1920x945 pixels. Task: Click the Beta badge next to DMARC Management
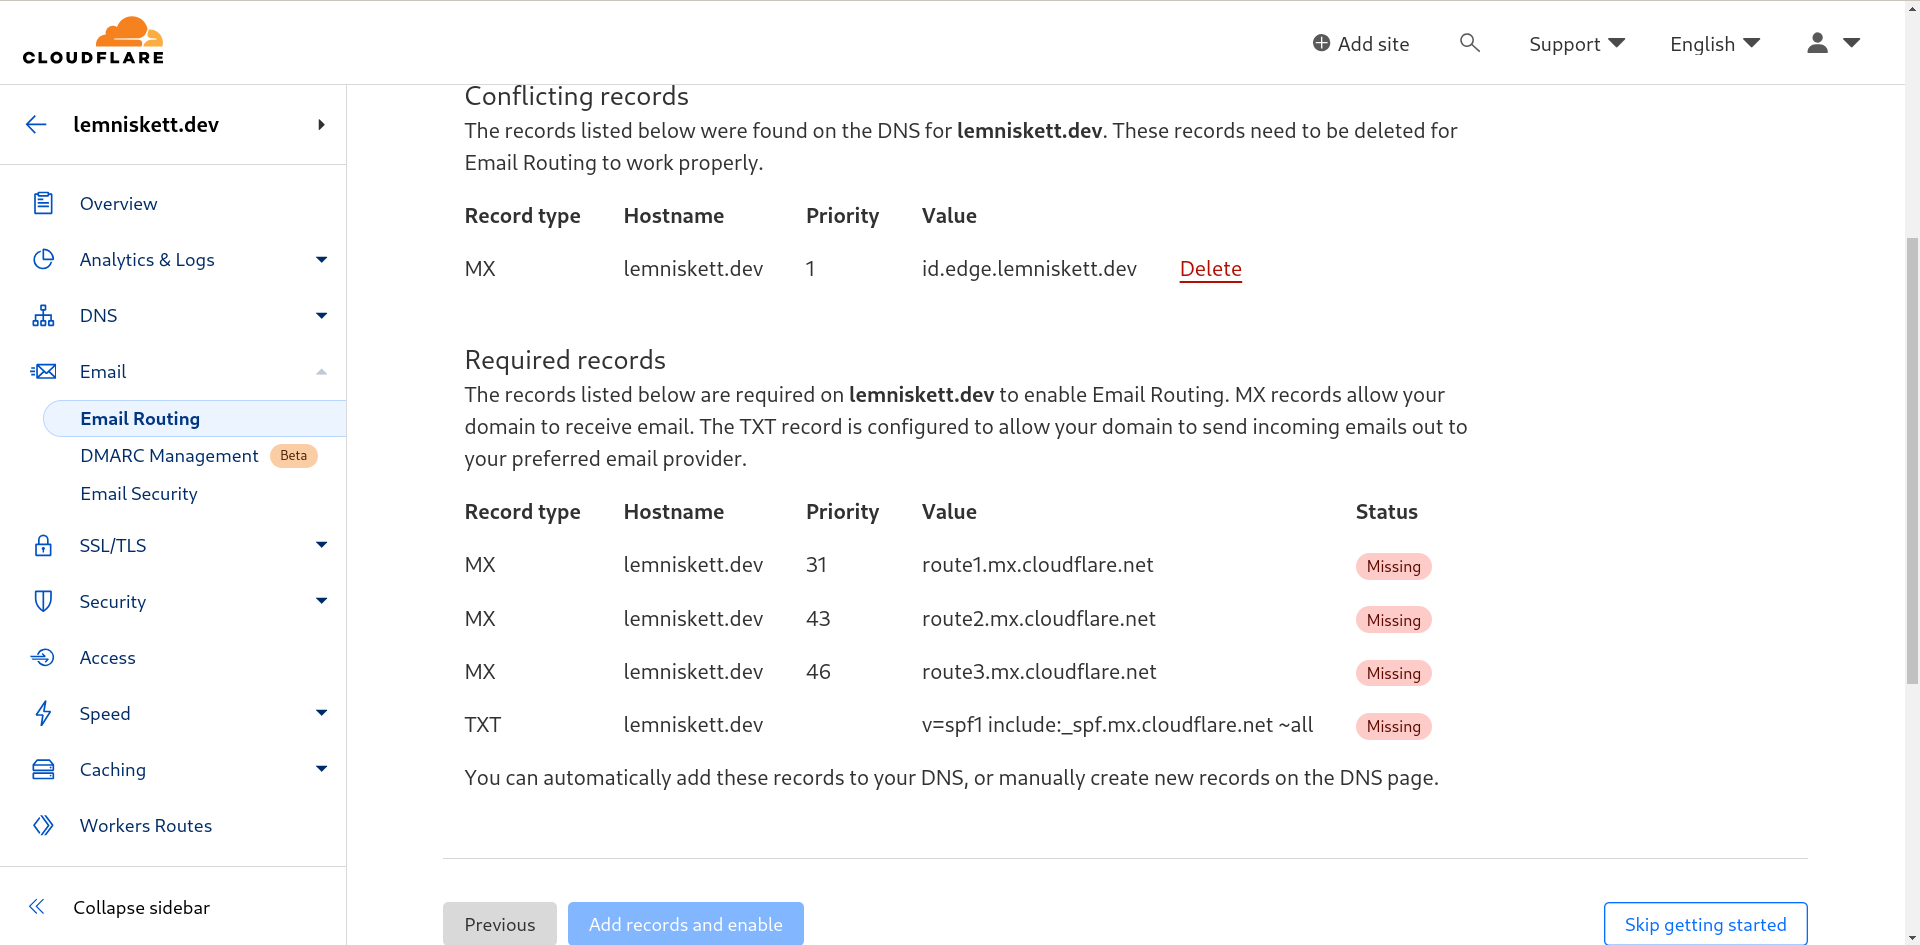293,455
